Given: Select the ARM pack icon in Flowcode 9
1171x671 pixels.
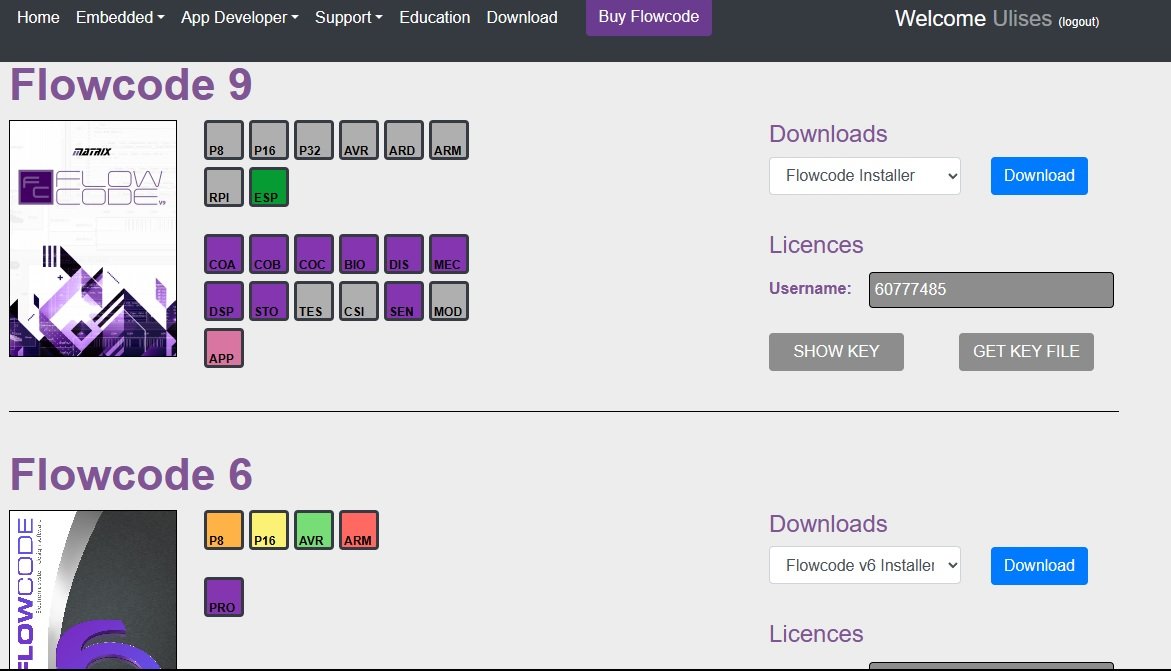Looking at the screenshot, I should pos(449,140).
